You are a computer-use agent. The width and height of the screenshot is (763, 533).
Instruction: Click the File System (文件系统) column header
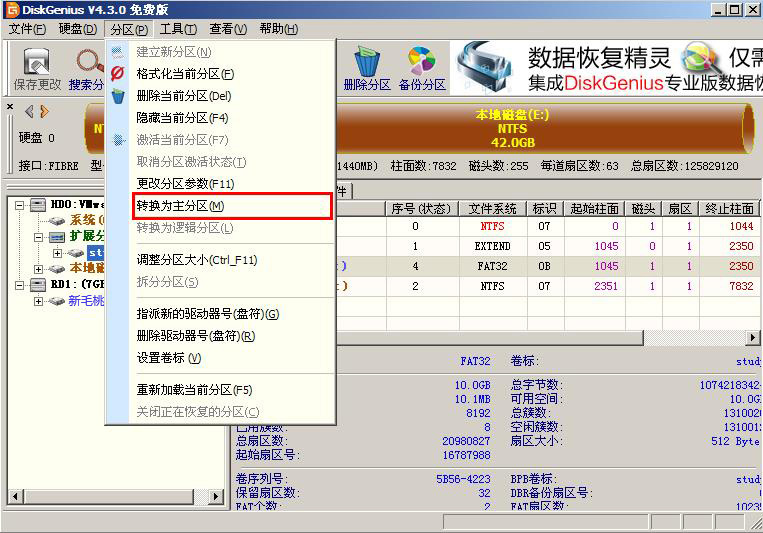coord(492,209)
